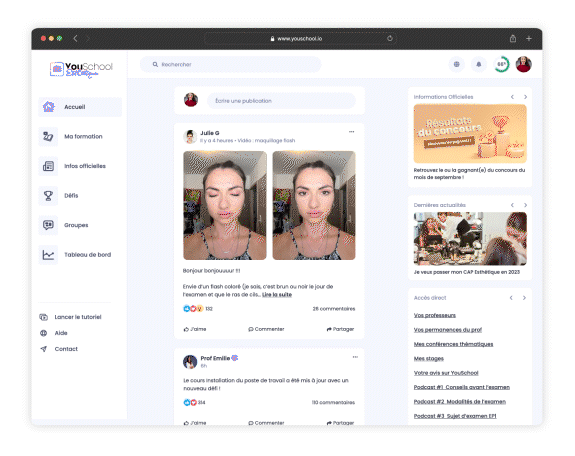Viewport: 575px width, 456px height.
Task: Click the circular progress percentage indicator
Action: click(501, 64)
